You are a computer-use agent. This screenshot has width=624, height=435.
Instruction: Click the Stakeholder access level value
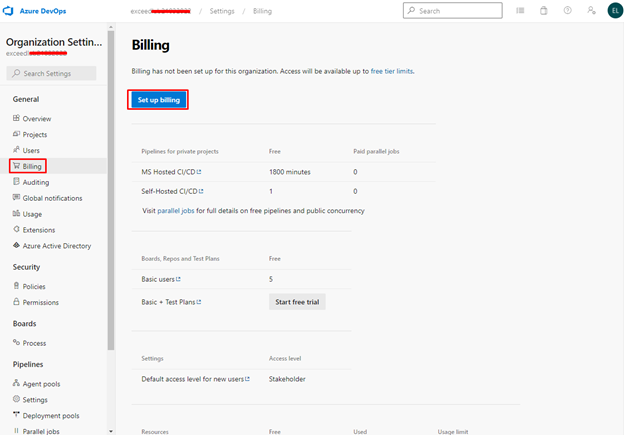click(287, 379)
